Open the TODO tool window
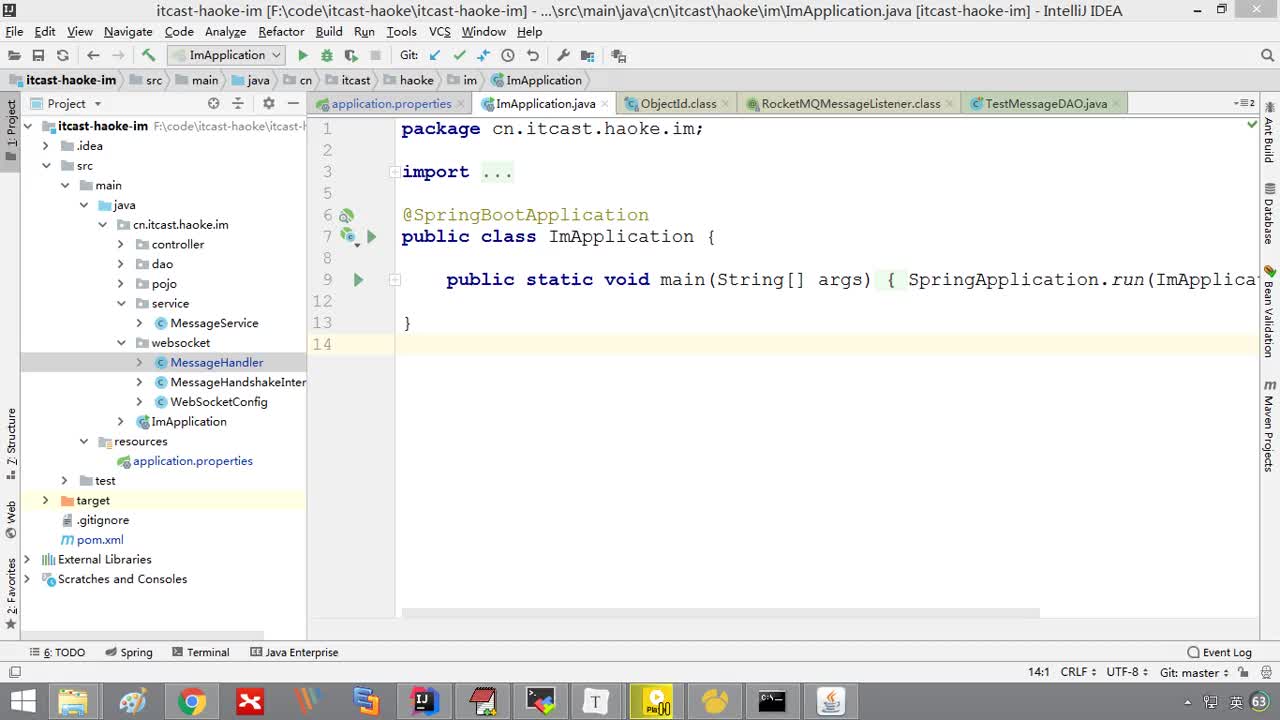 [x=58, y=652]
